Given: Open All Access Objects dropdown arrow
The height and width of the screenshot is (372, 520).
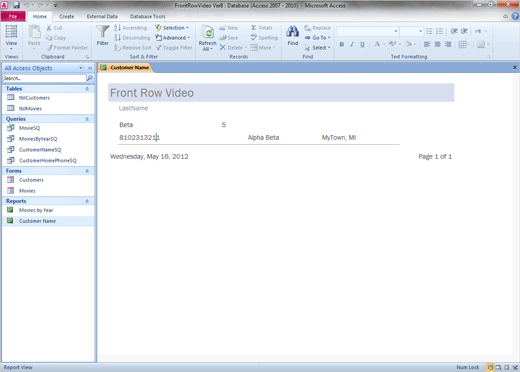Looking at the screenshot, I should click(x=81, y=68).
